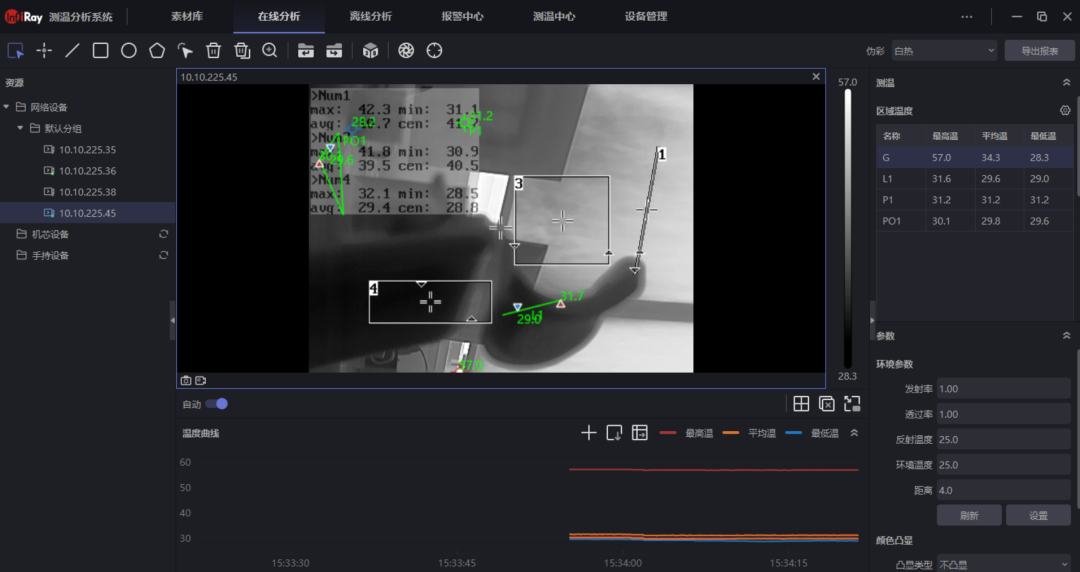
Task: Click the 导出报表 button
Action: (1039, 50)
